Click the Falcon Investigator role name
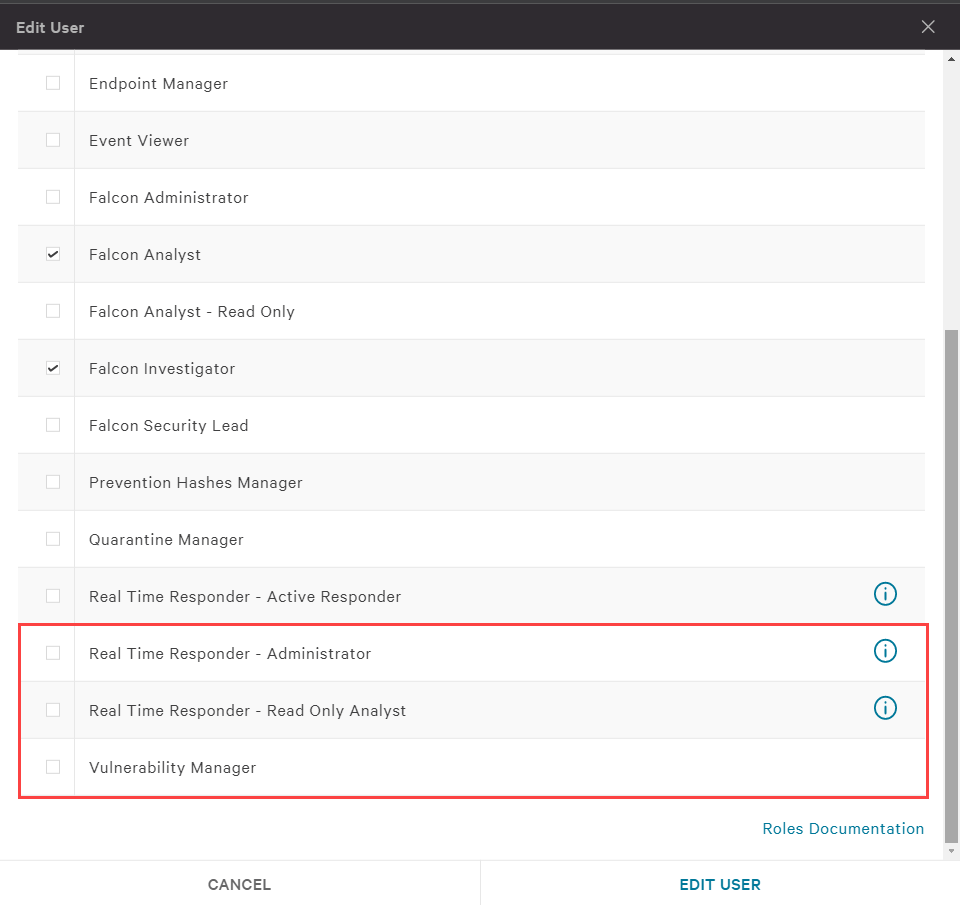Screen dimensions: 960x905 [x=162, y=369]
